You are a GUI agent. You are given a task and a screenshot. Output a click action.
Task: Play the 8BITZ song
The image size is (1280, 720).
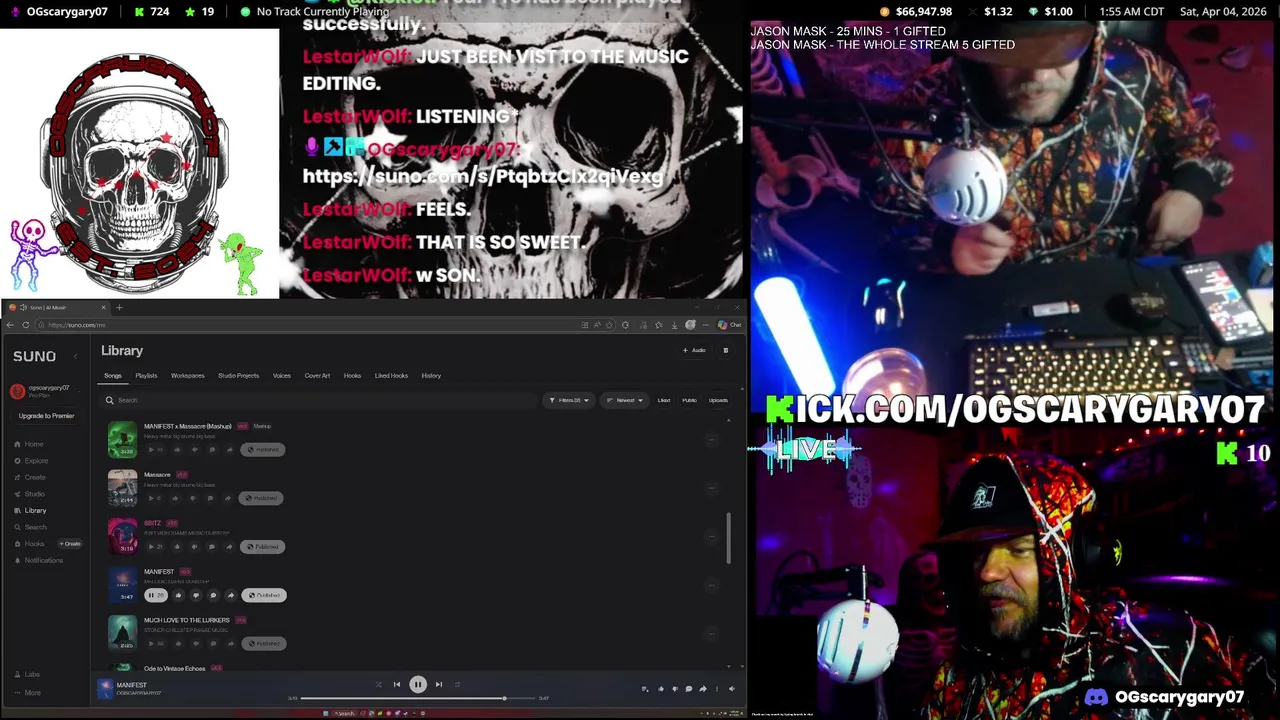point(156,547)
